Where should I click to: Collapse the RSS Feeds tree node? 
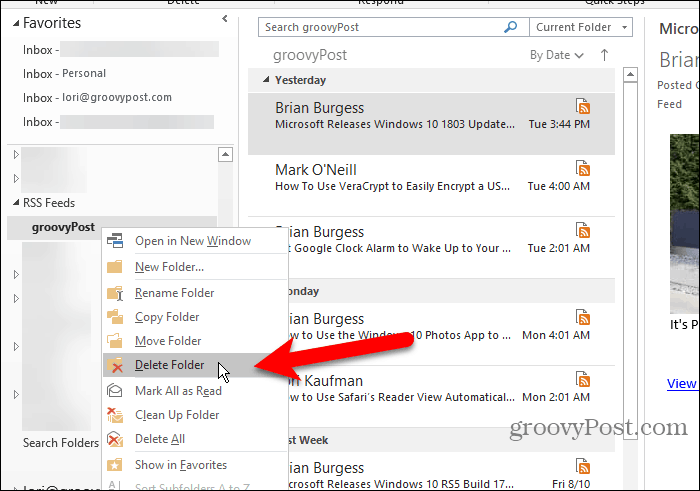click(x=16, y=203)
